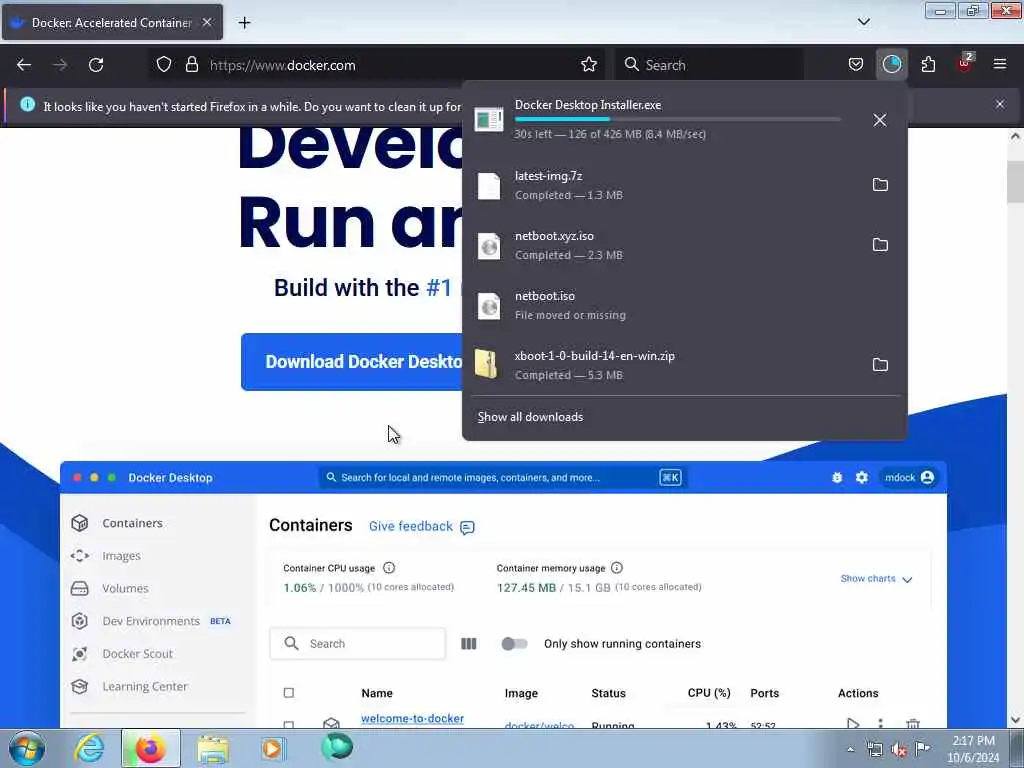Check the select-all containers checkbox
Screen dimensions: 1024x768
pos(289,693)
